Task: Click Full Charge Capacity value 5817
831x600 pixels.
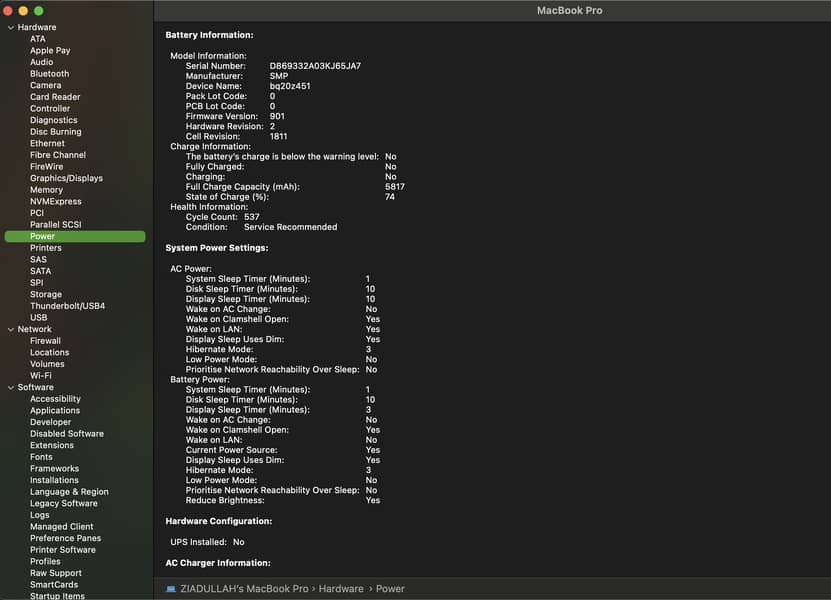Action: (395, 187)
